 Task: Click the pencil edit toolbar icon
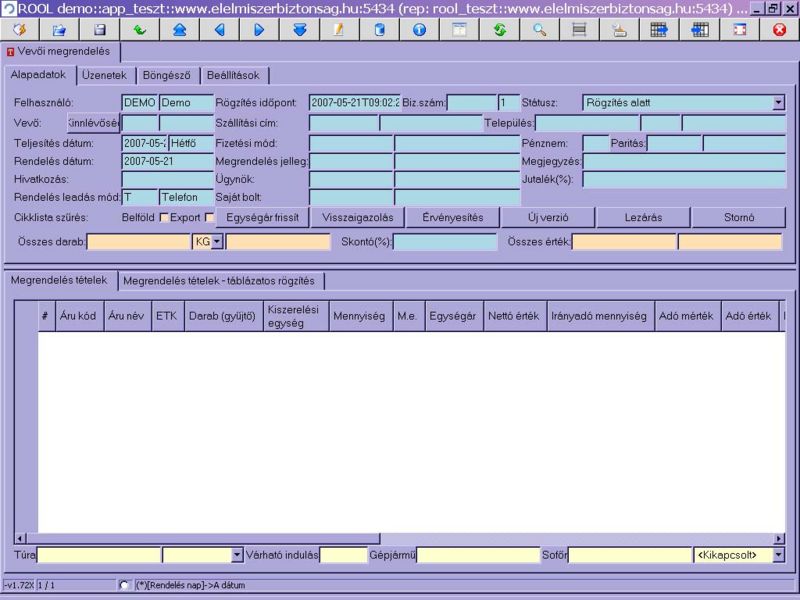click(339, 30)
